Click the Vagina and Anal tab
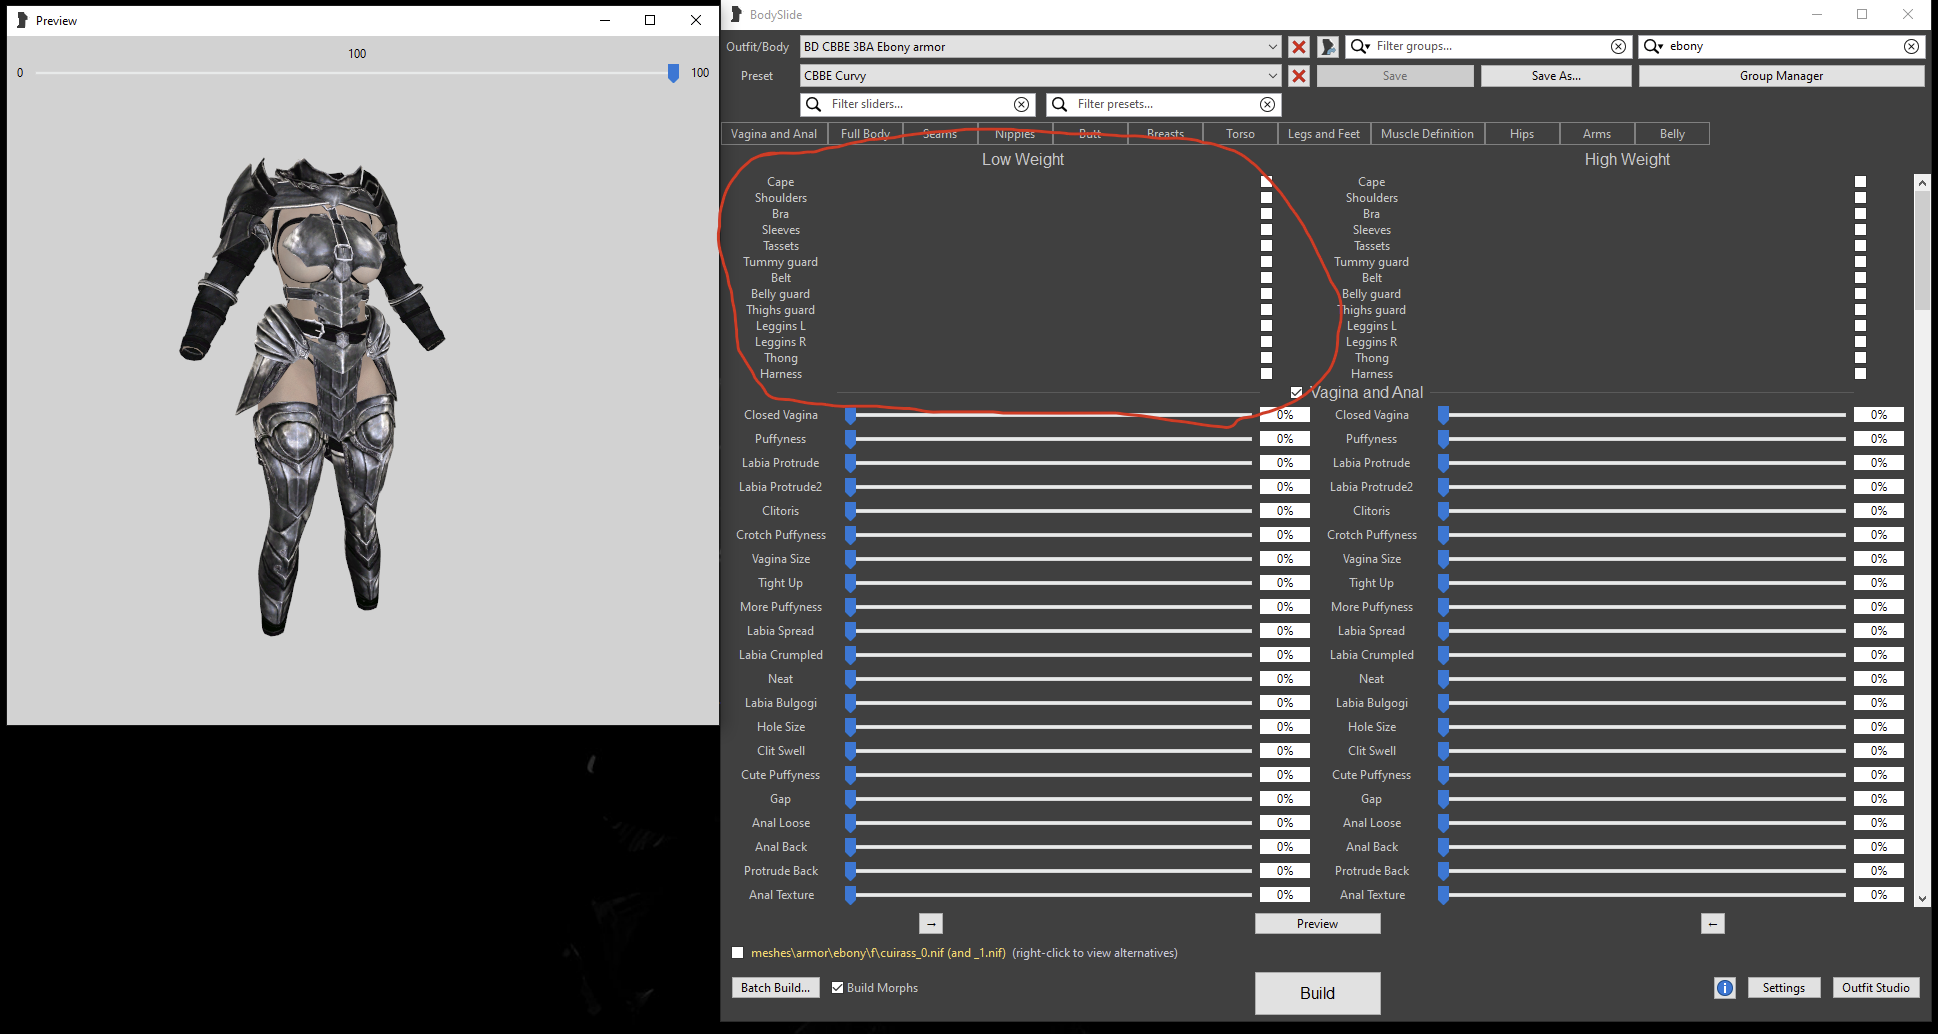The width and height of the screenshot is (1938, 1034). tap(774, 134)
